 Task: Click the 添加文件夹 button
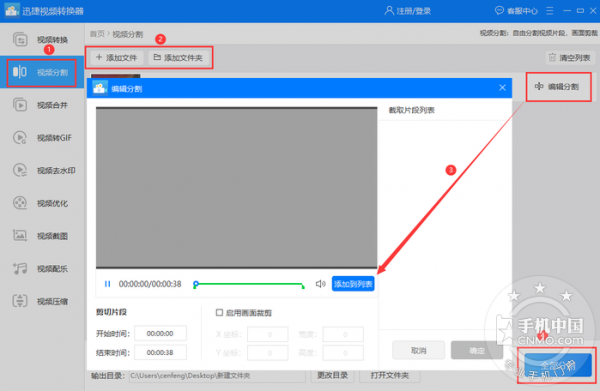(178, 58)
